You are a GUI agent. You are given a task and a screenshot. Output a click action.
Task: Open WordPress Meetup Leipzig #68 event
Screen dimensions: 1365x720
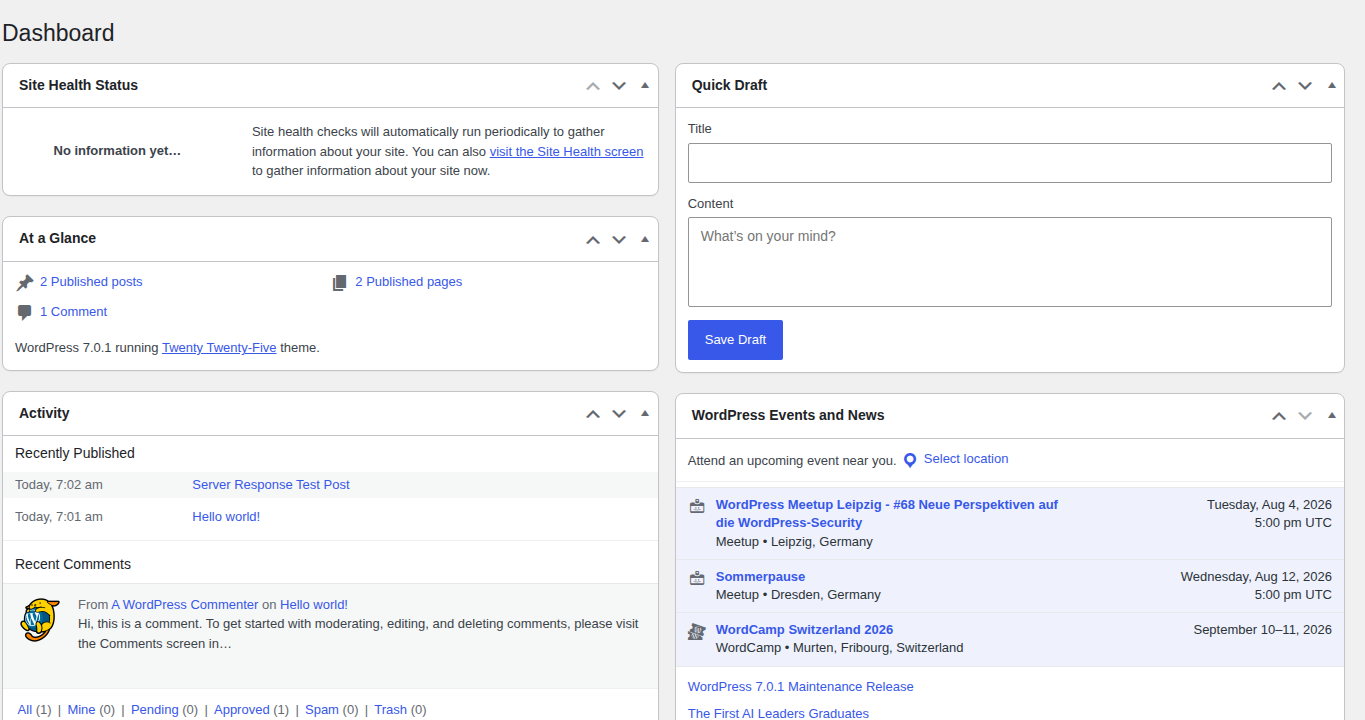(x=887, y=514)
